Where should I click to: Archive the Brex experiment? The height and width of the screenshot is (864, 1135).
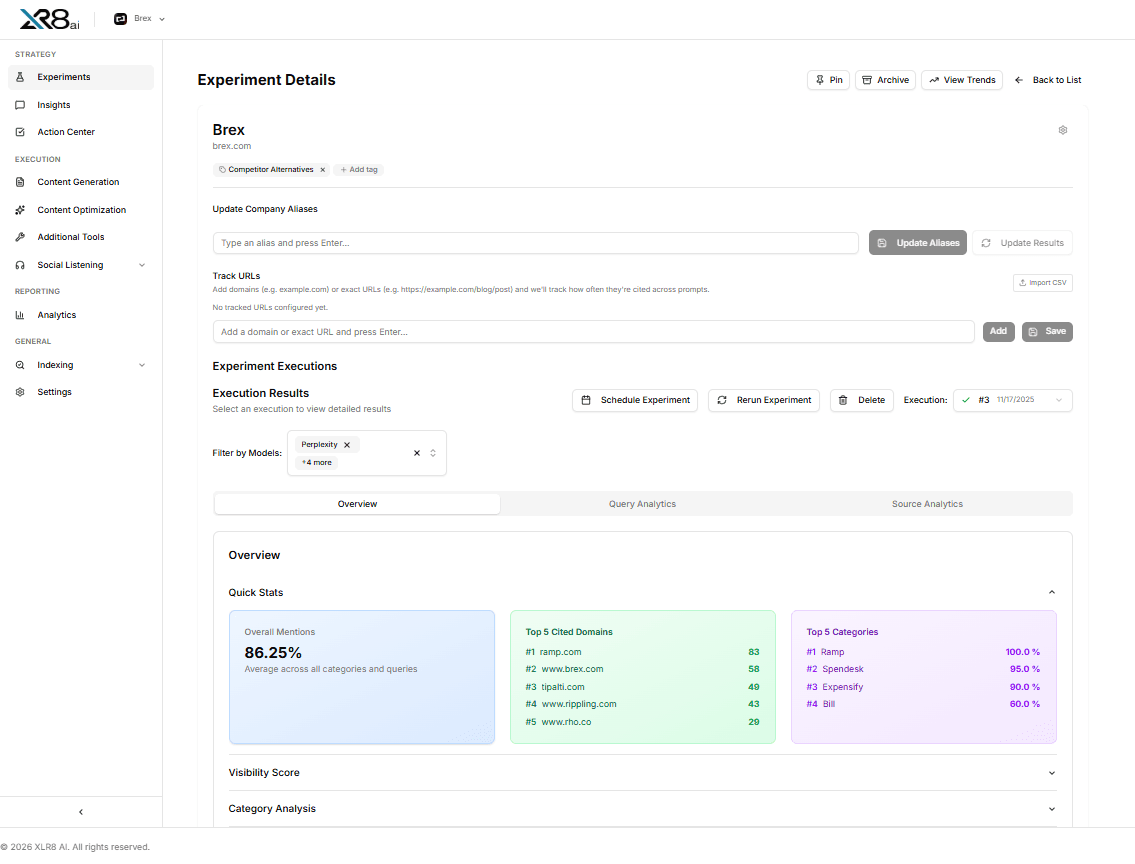[884, 79]
